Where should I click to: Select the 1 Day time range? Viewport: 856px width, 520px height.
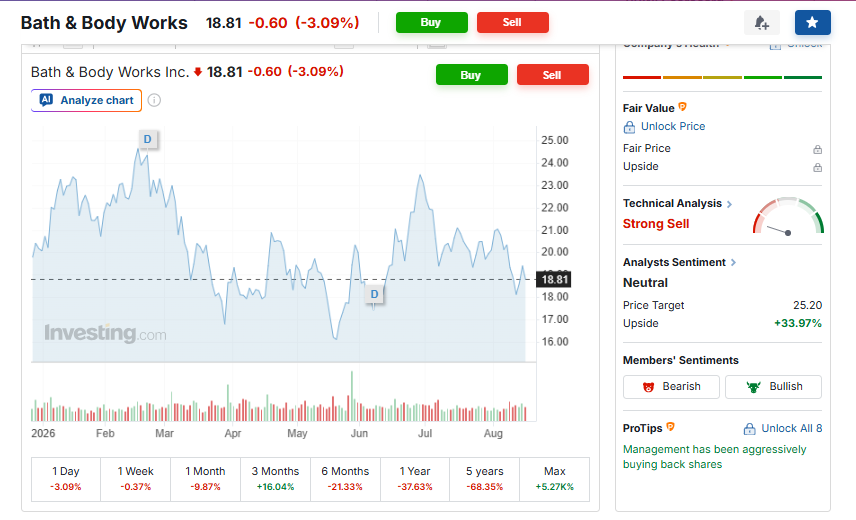(66, 479)
